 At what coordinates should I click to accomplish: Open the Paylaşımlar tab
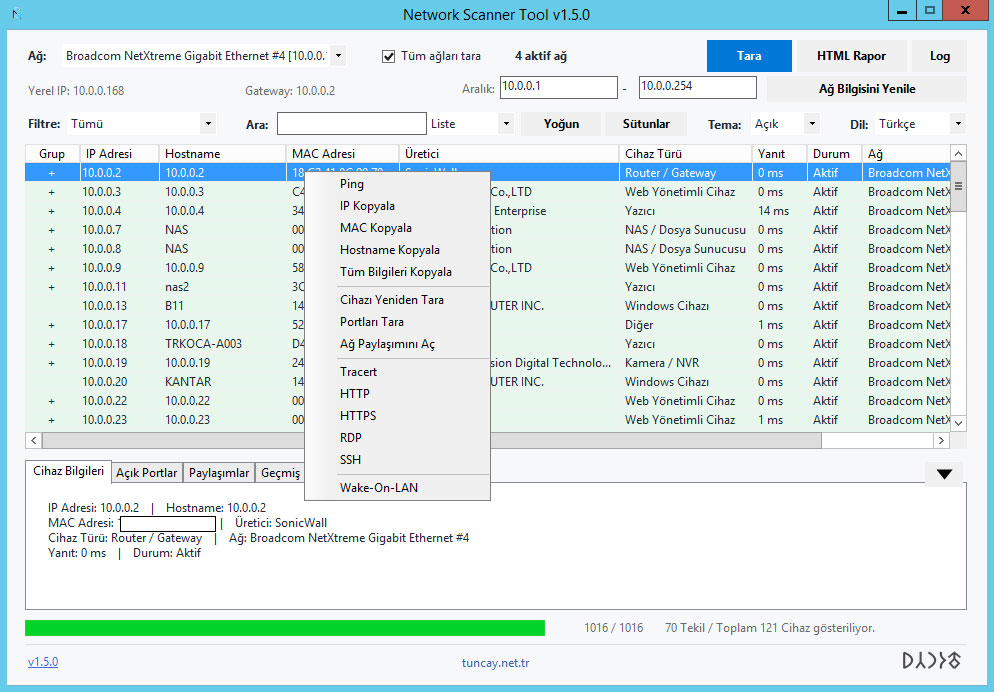pyautogui.click(x=219, y=473)
